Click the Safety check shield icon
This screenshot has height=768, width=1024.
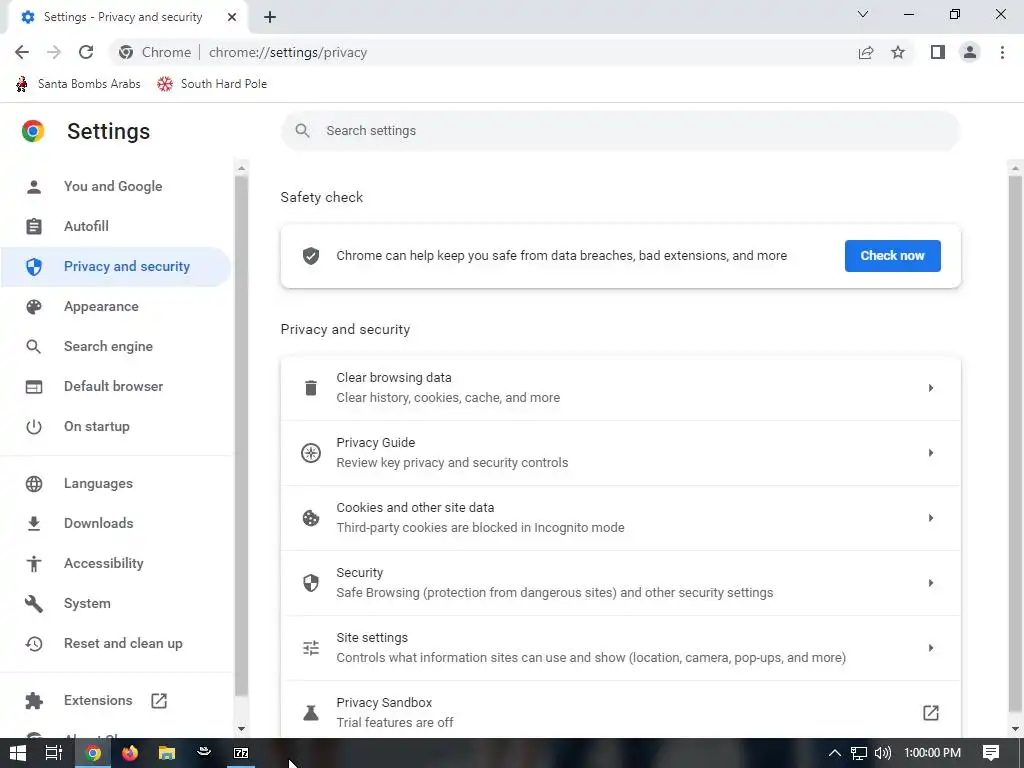(311, 256)
